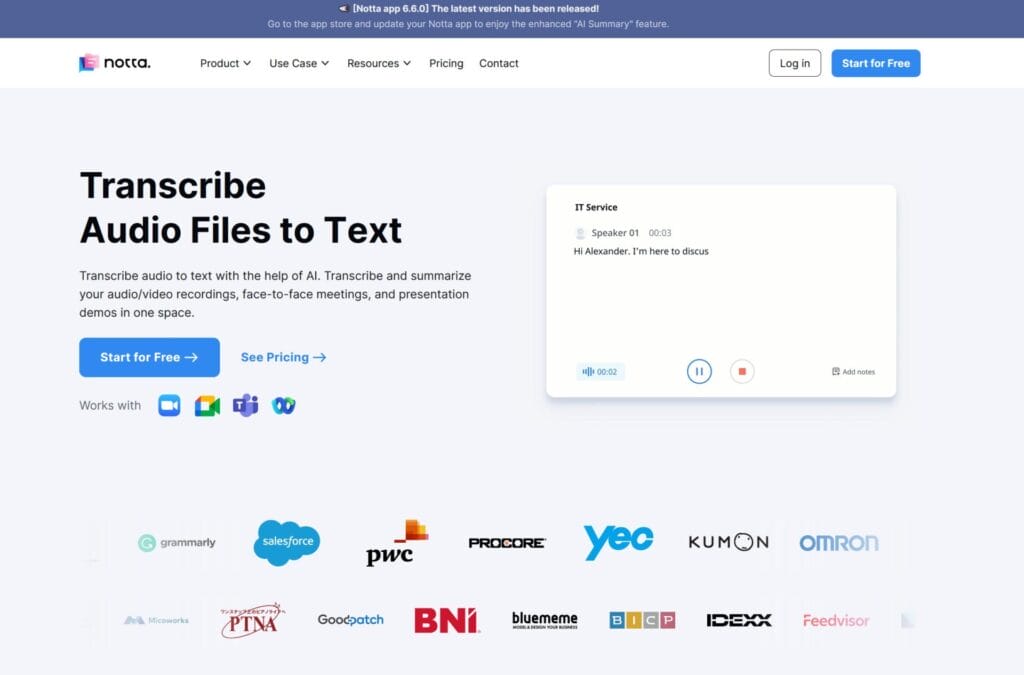Click the audio waveform timer showing 00:02
The width and height of the screenshot is (1024, 675).
(x=600, y=371)
